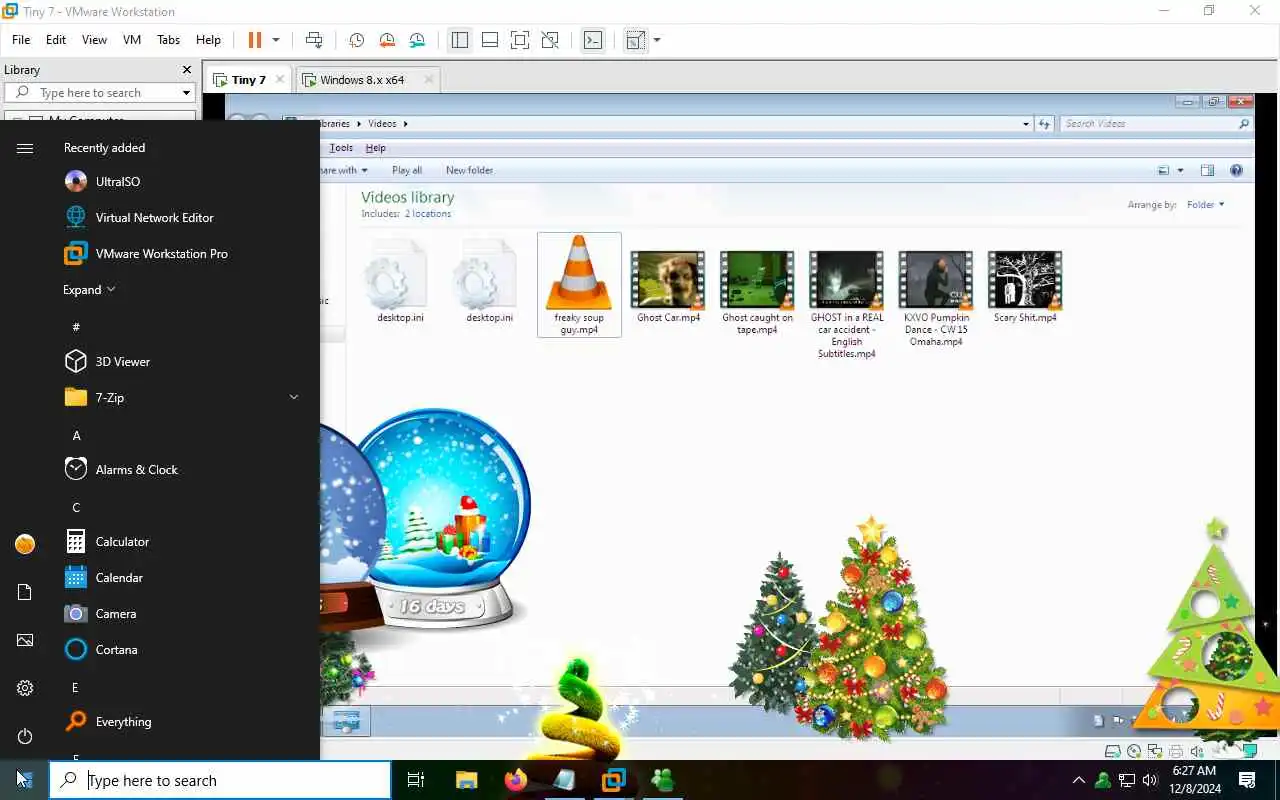1280x800 pixels.
Task: Open the stretch guest options dropdown arrow
Action: coord(657,40)
